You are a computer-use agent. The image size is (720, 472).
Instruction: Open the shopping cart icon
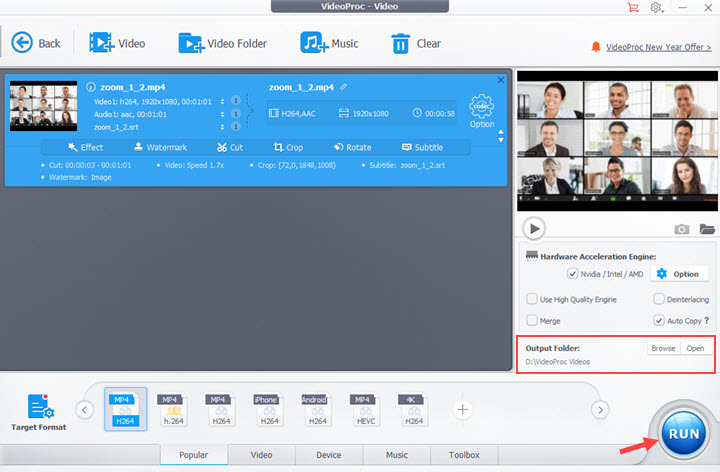click(x=633, y=7)
